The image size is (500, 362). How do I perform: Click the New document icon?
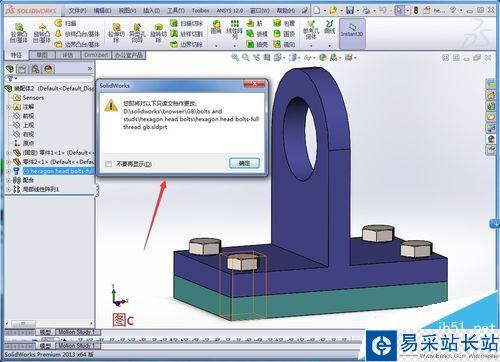point(316,10)
